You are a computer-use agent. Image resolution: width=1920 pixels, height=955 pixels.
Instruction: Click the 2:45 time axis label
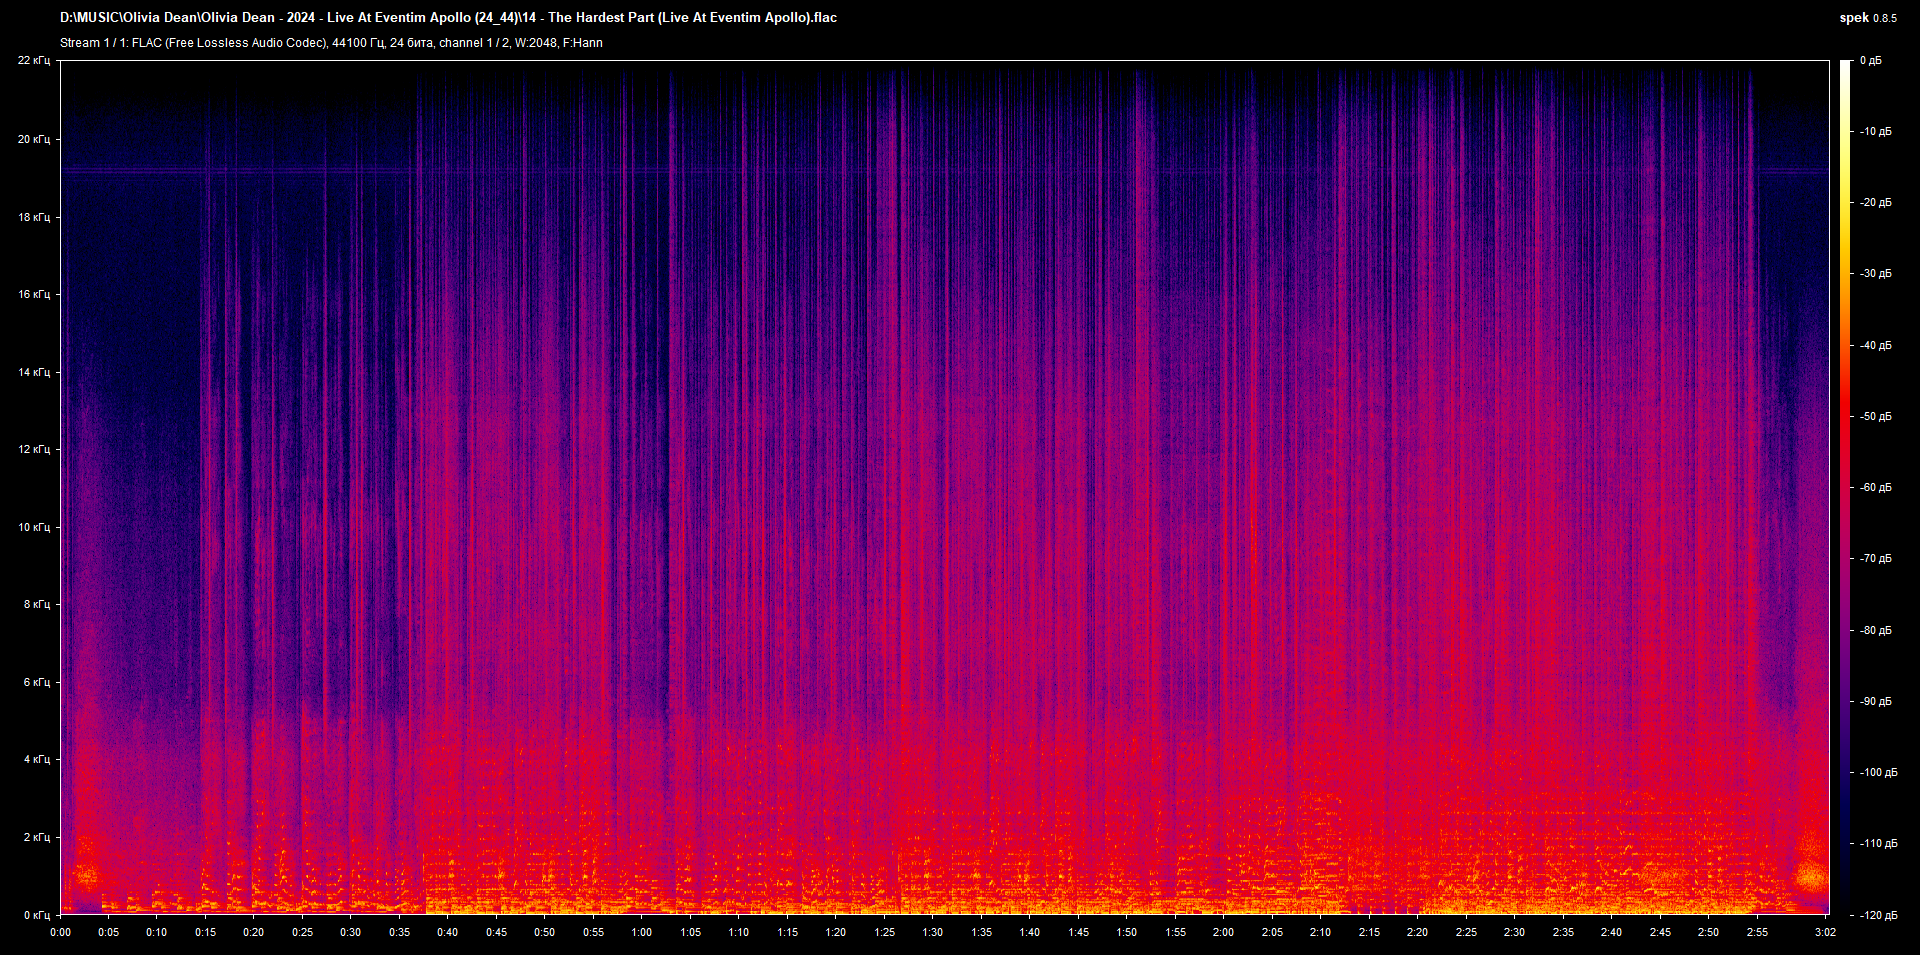click(x=1660, y=932)
